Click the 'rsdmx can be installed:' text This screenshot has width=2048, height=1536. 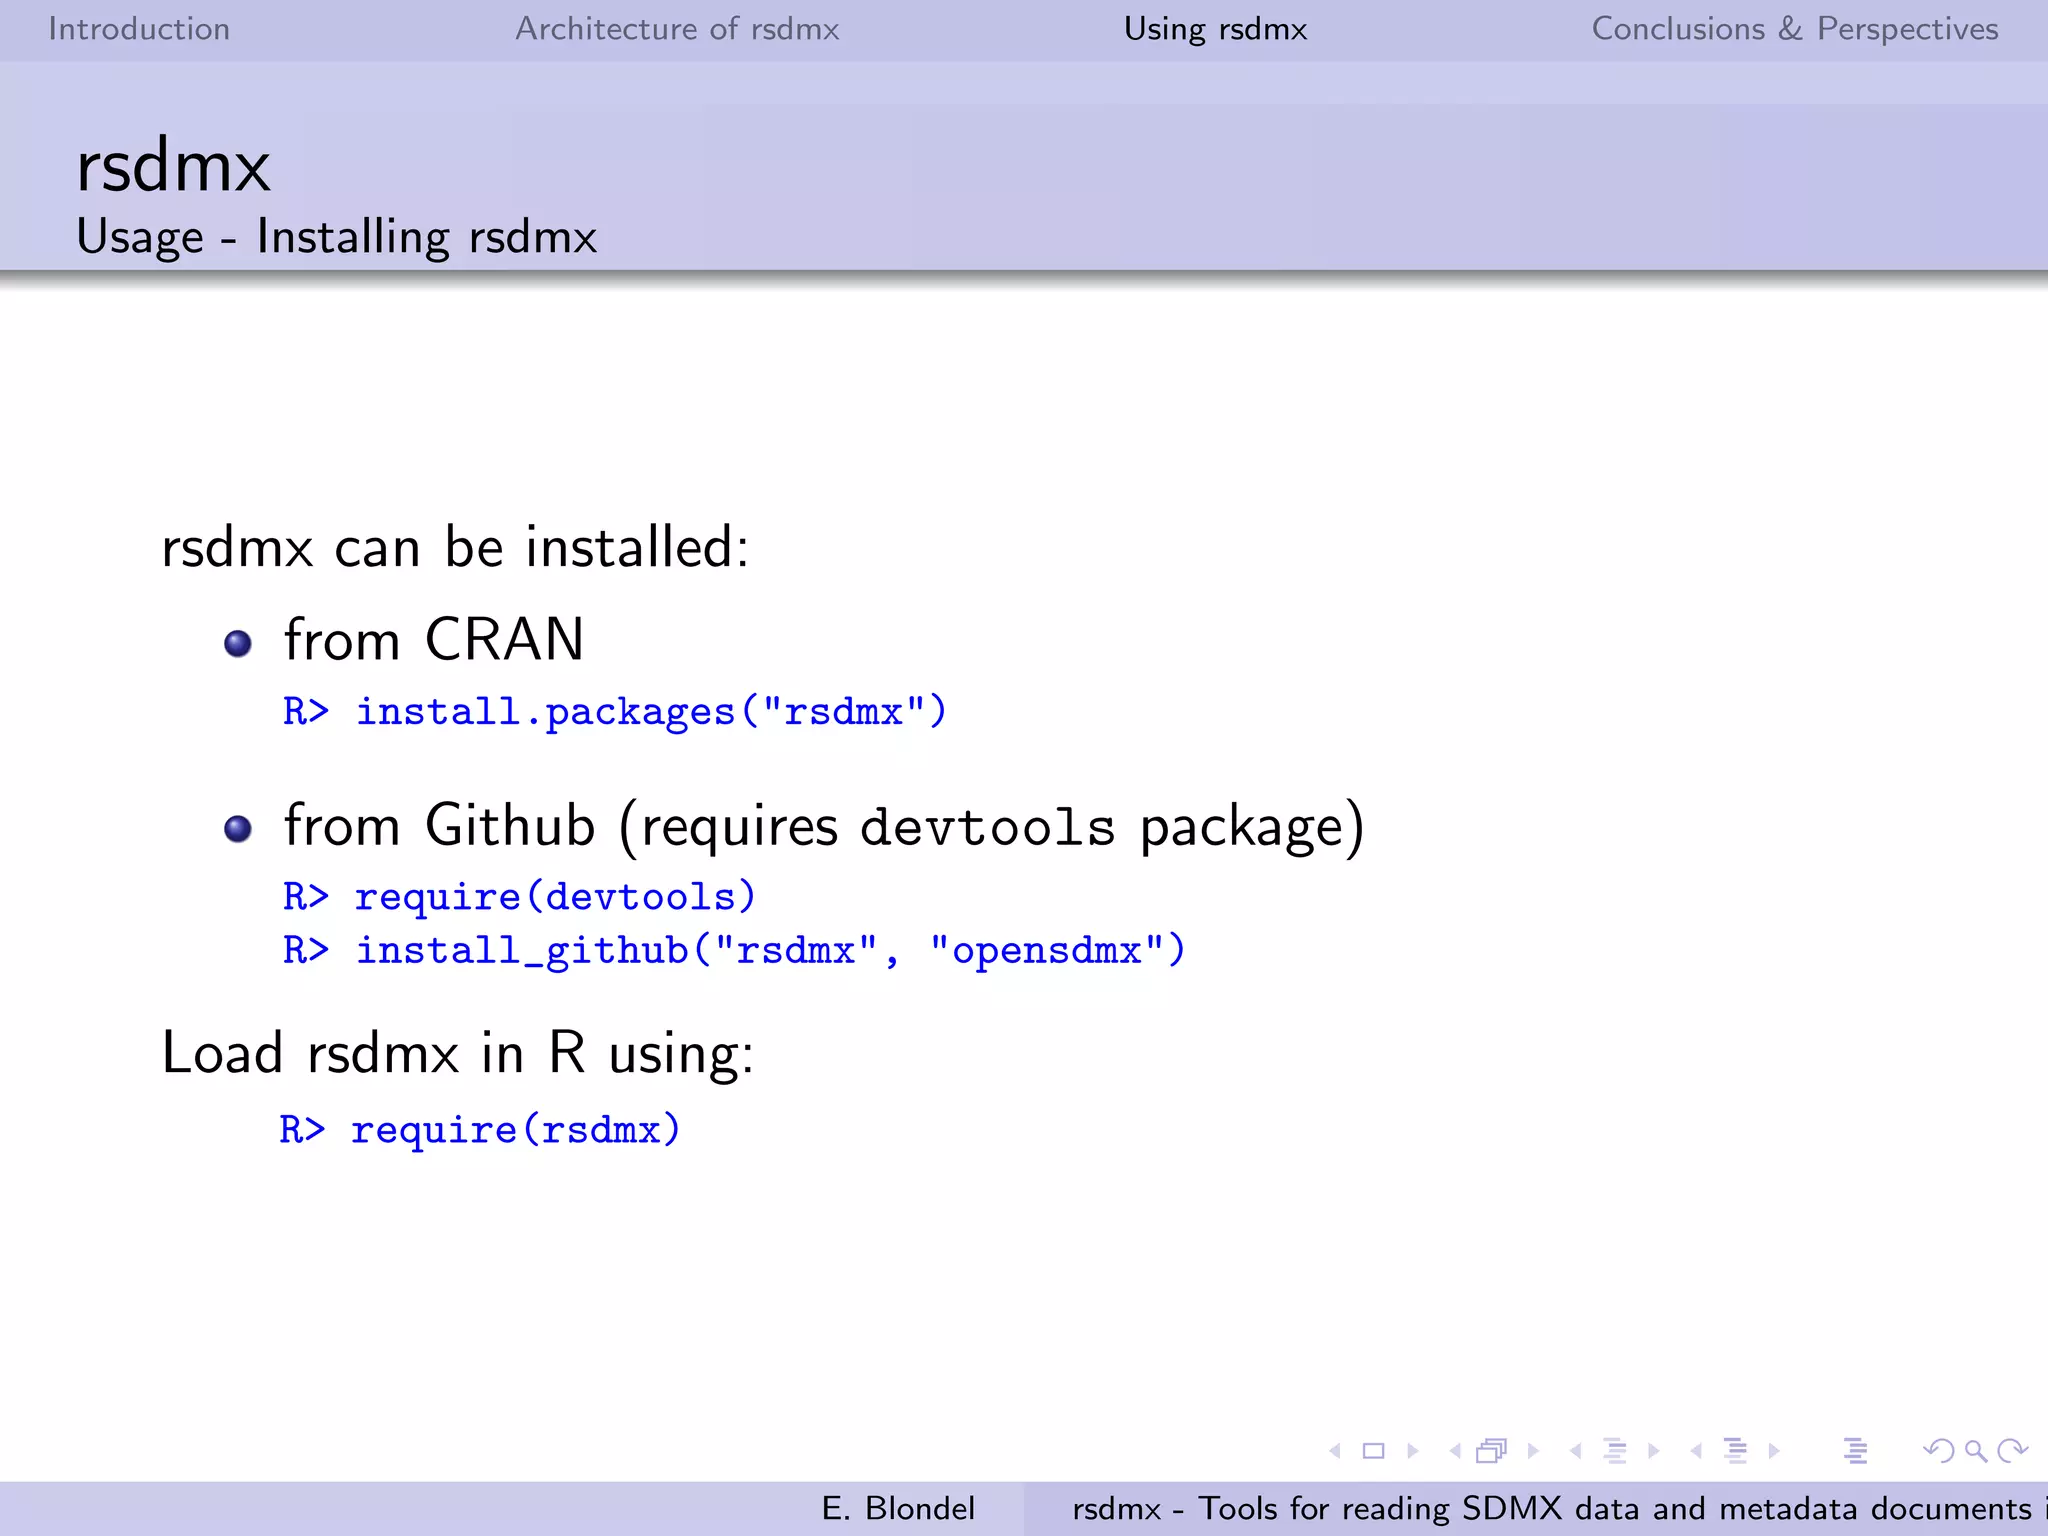pos(455,547)
